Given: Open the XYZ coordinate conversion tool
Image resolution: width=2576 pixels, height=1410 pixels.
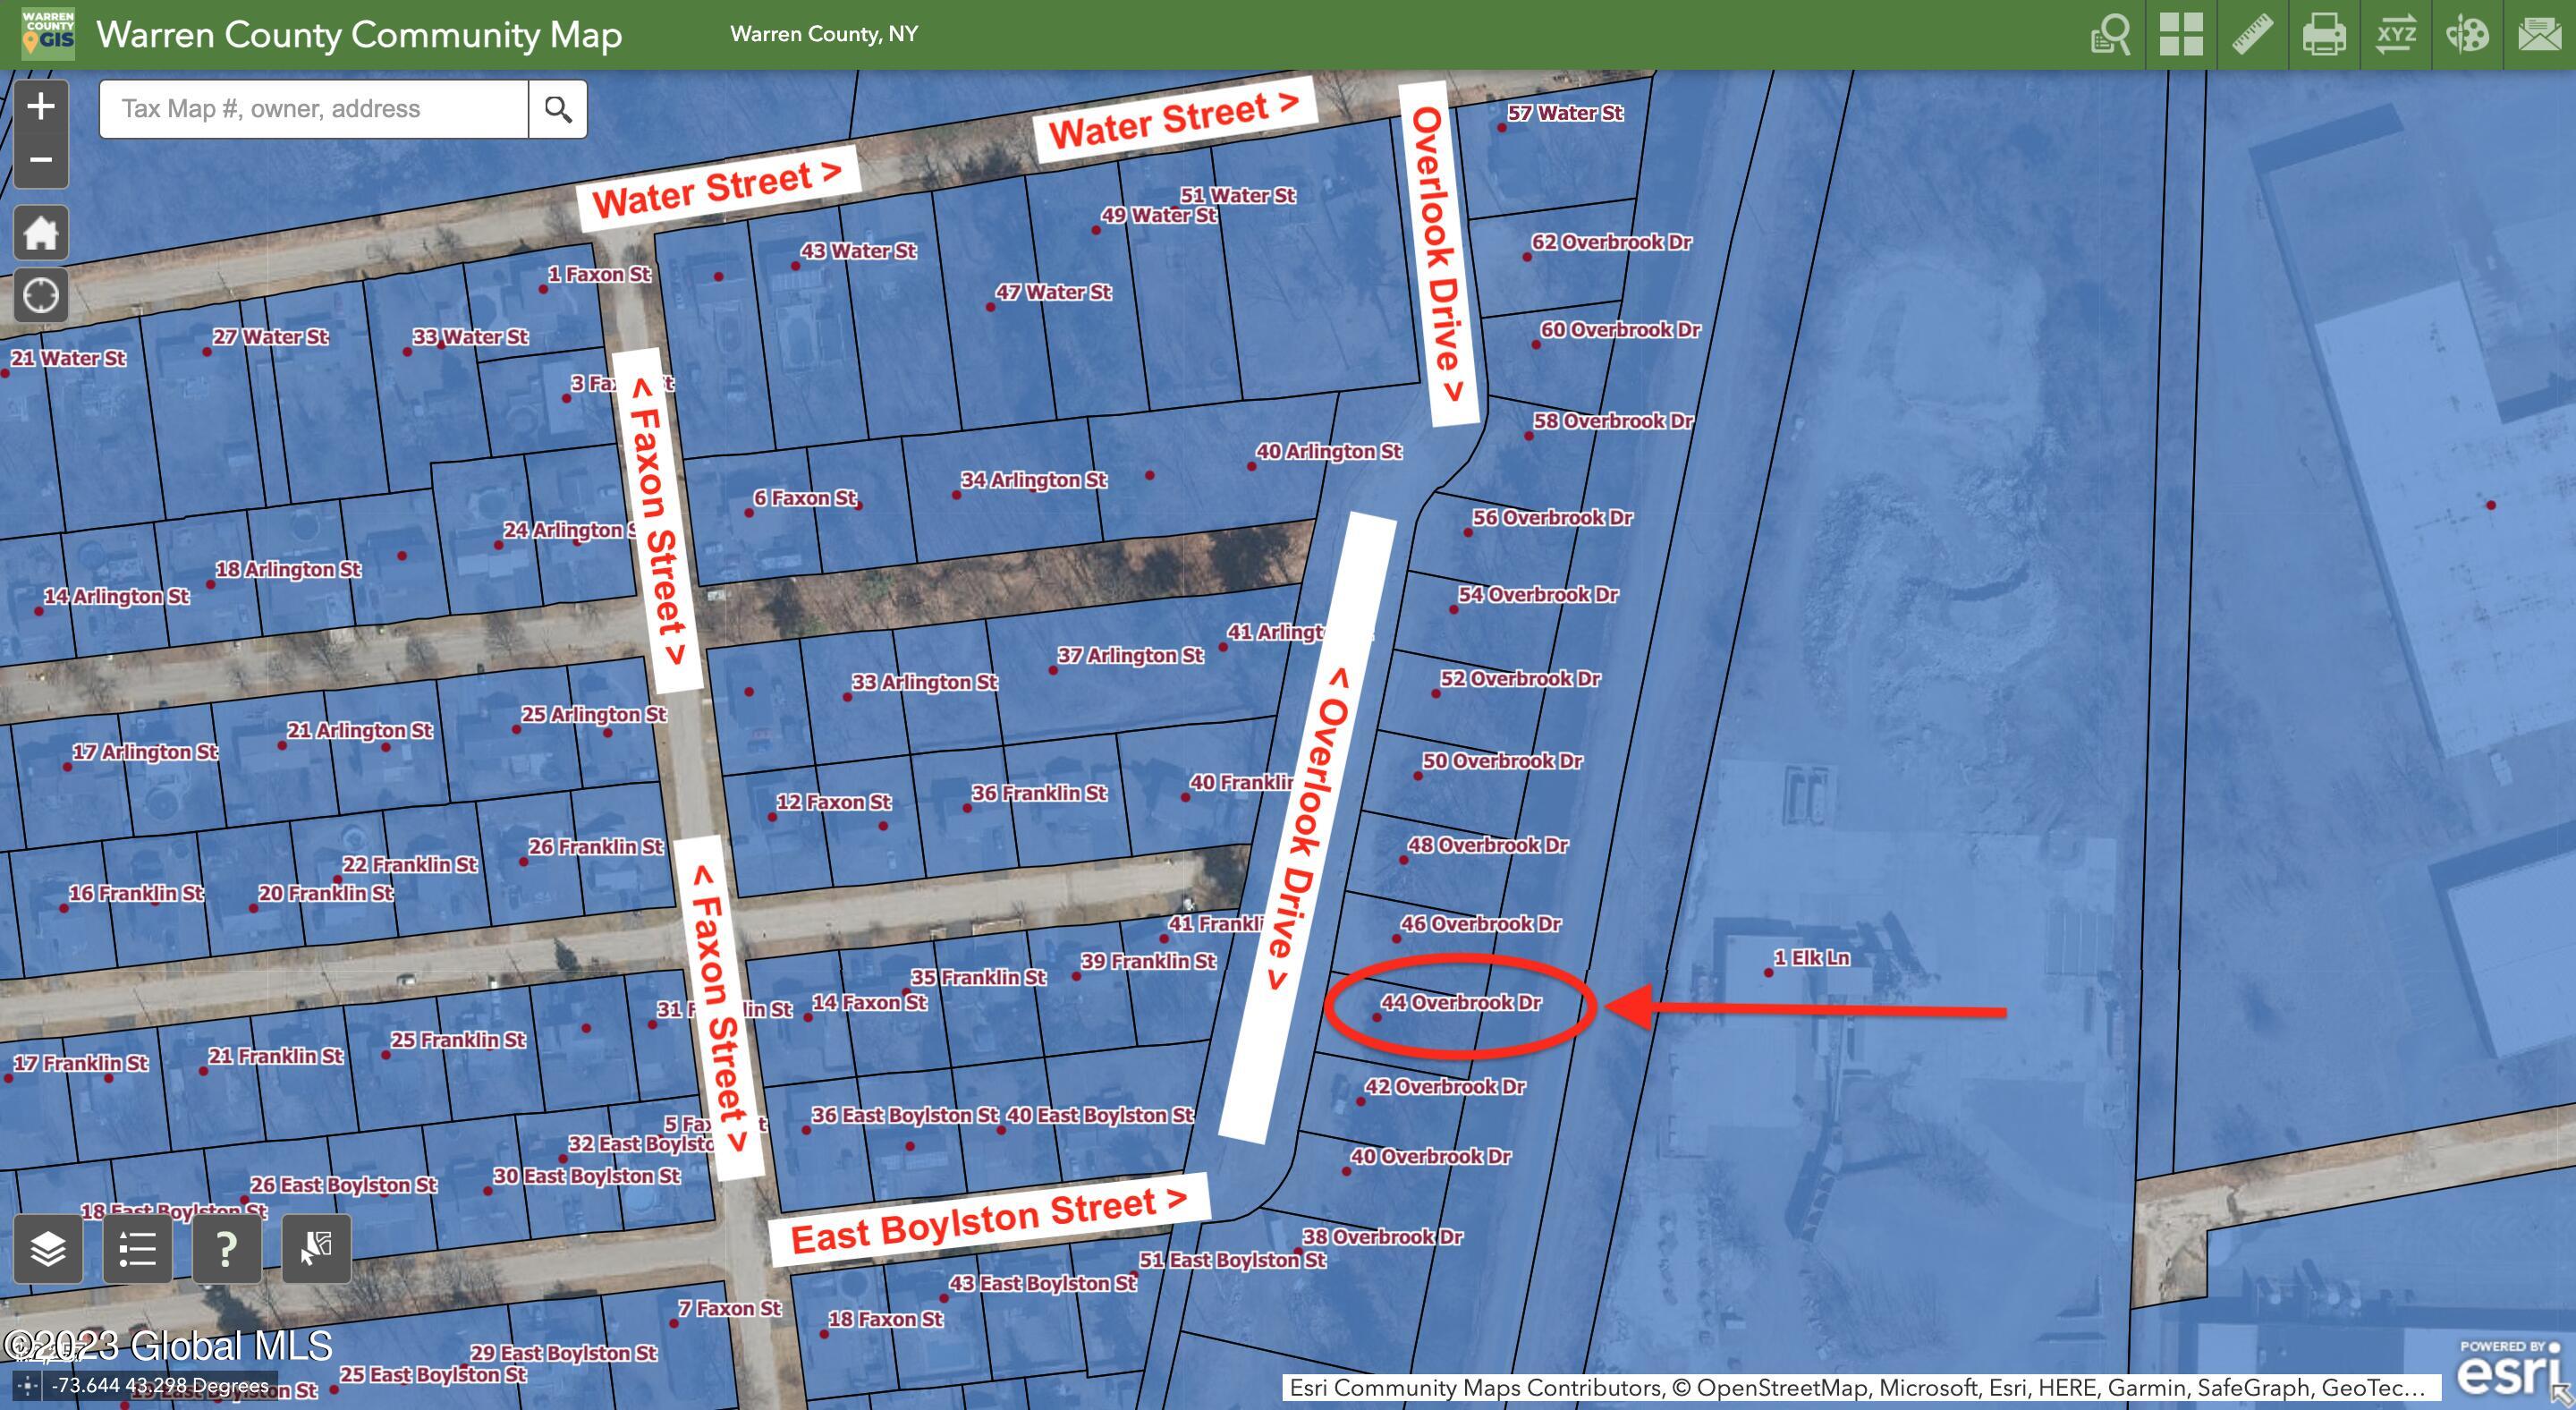Looking at the screenshot, I should (x=2396, y=35).
